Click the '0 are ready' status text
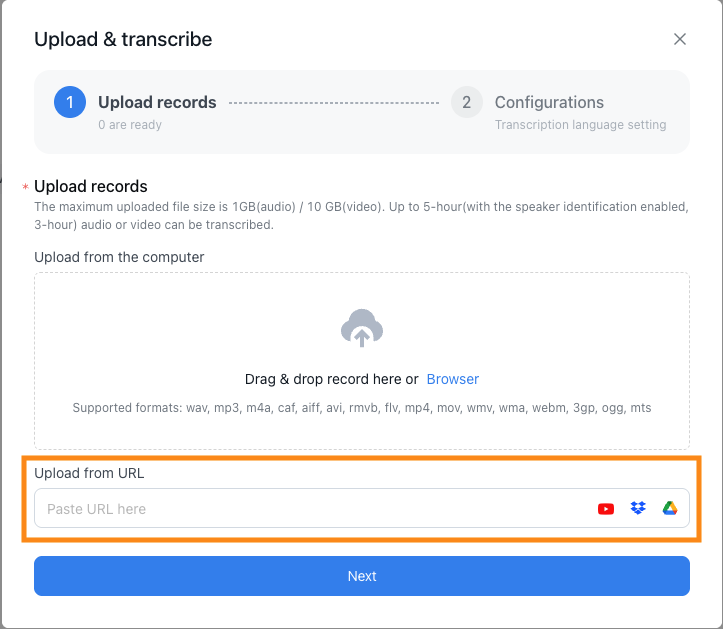 pos(130,125)
